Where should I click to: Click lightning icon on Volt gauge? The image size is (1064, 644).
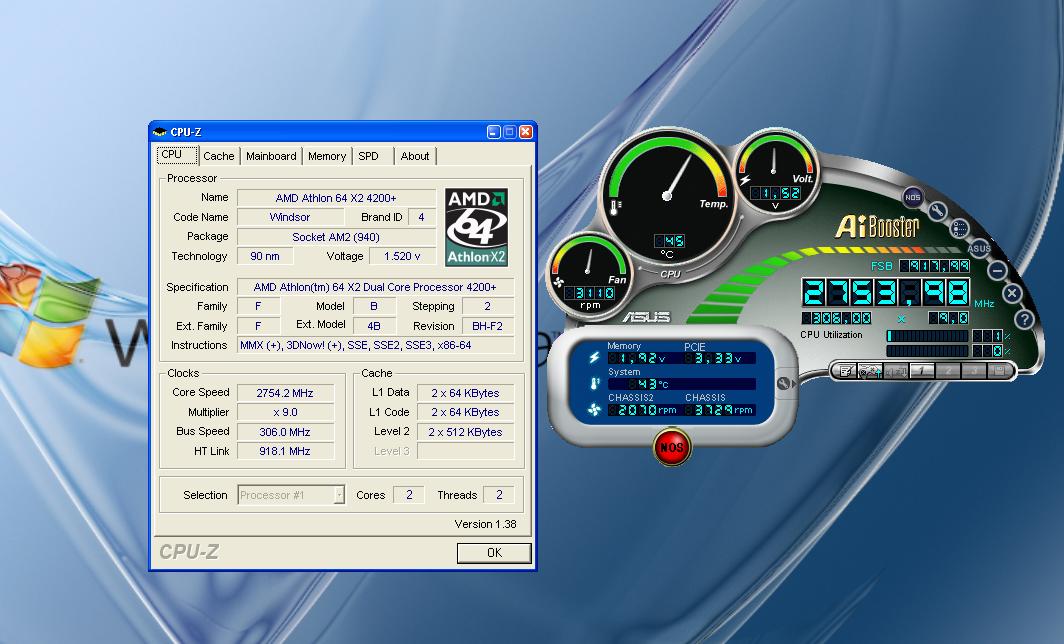[745, 180]
